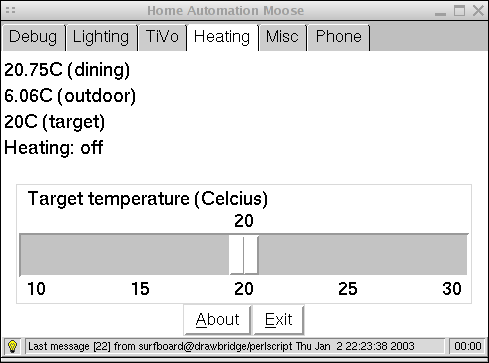Select the TiVo tab
This screenshot has height=363, width=489.
click(162, 37)
